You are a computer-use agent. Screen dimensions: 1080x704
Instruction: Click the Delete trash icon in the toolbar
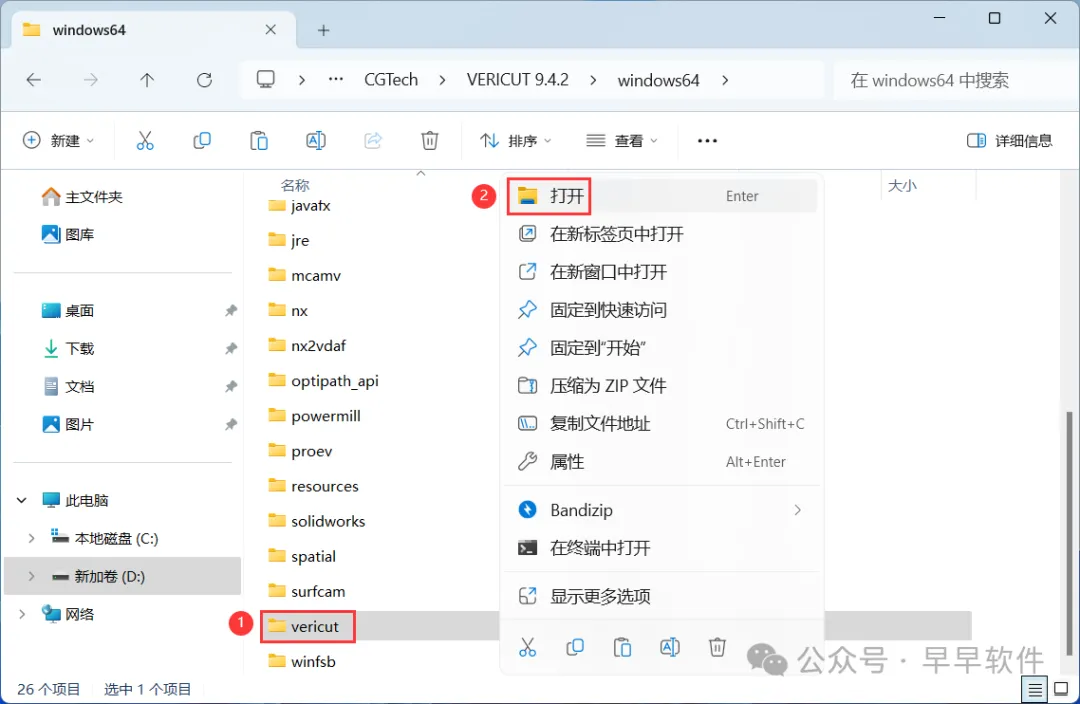click(x=430, y=141)
